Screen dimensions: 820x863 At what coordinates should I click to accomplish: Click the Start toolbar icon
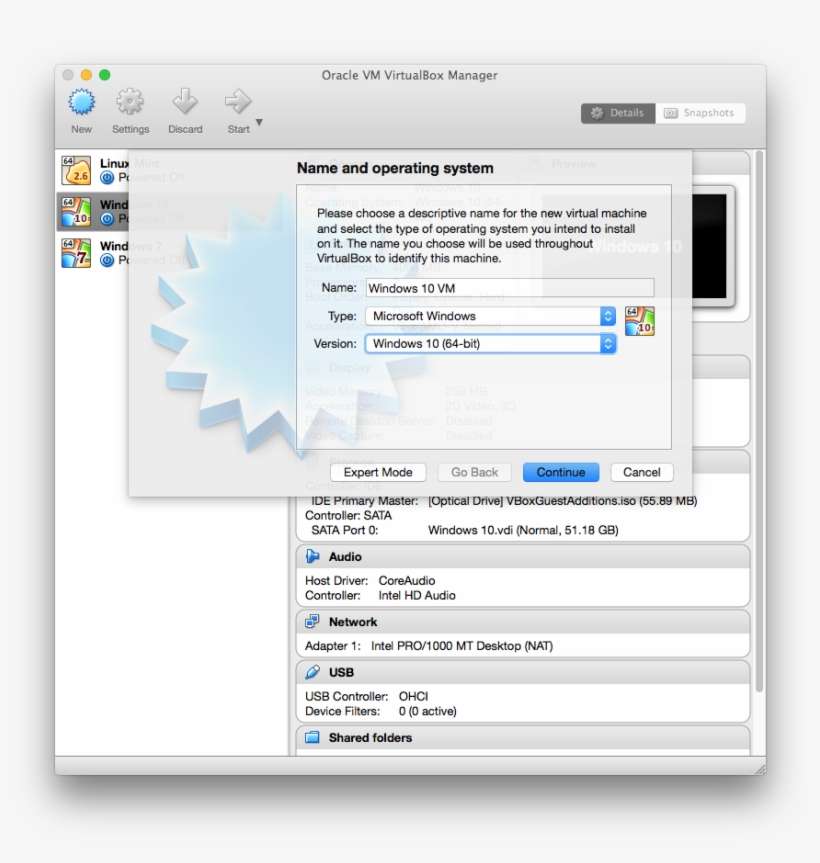(237, 105)
